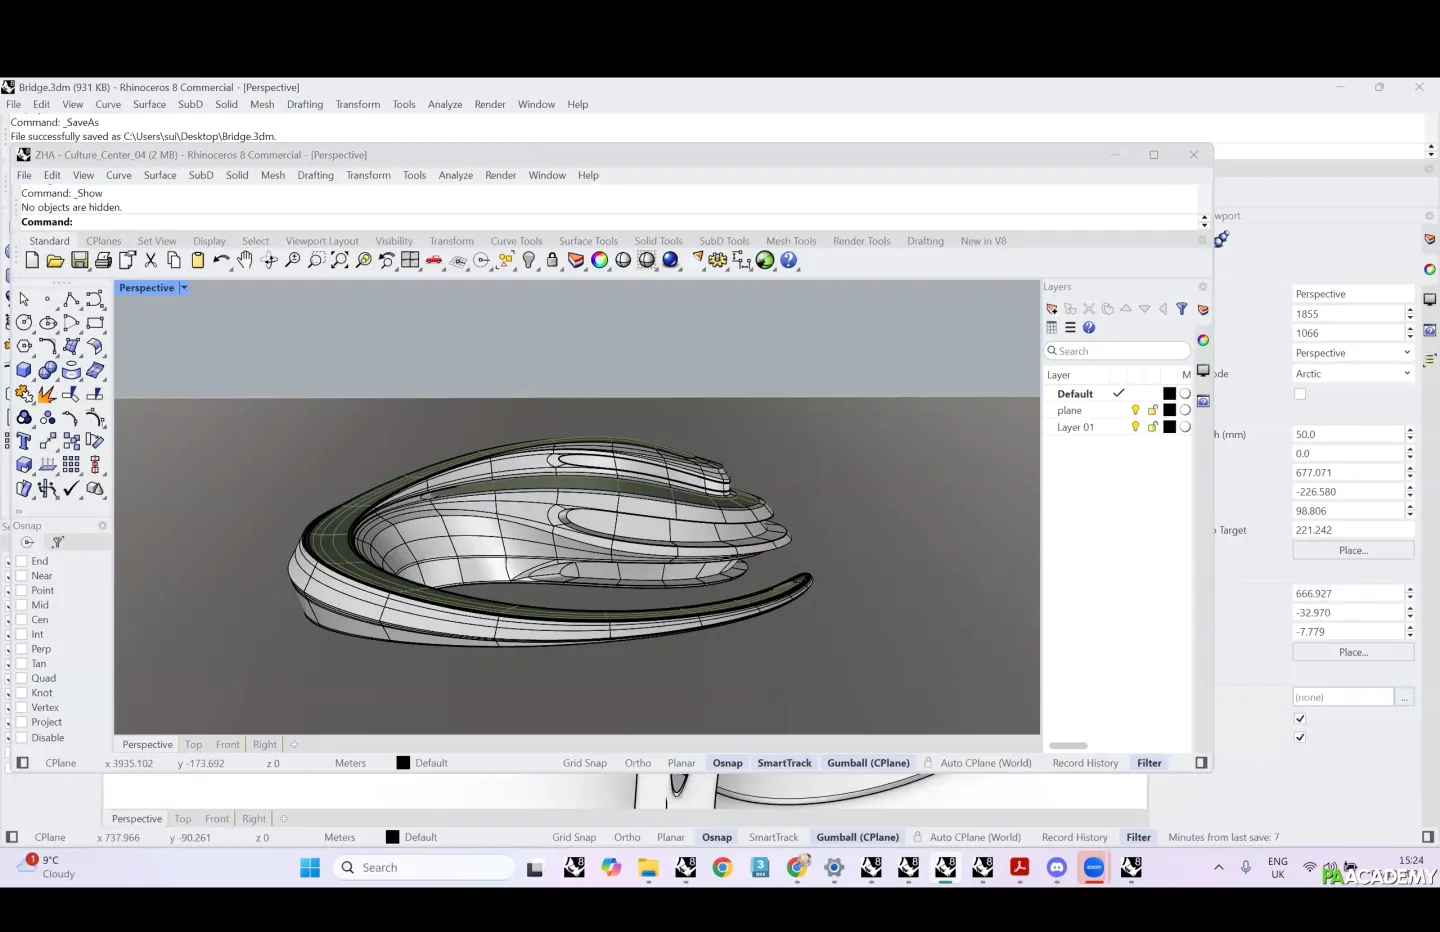Click the Open file folder icon
Screen dimensions: 1440x932
pos(55,261)
